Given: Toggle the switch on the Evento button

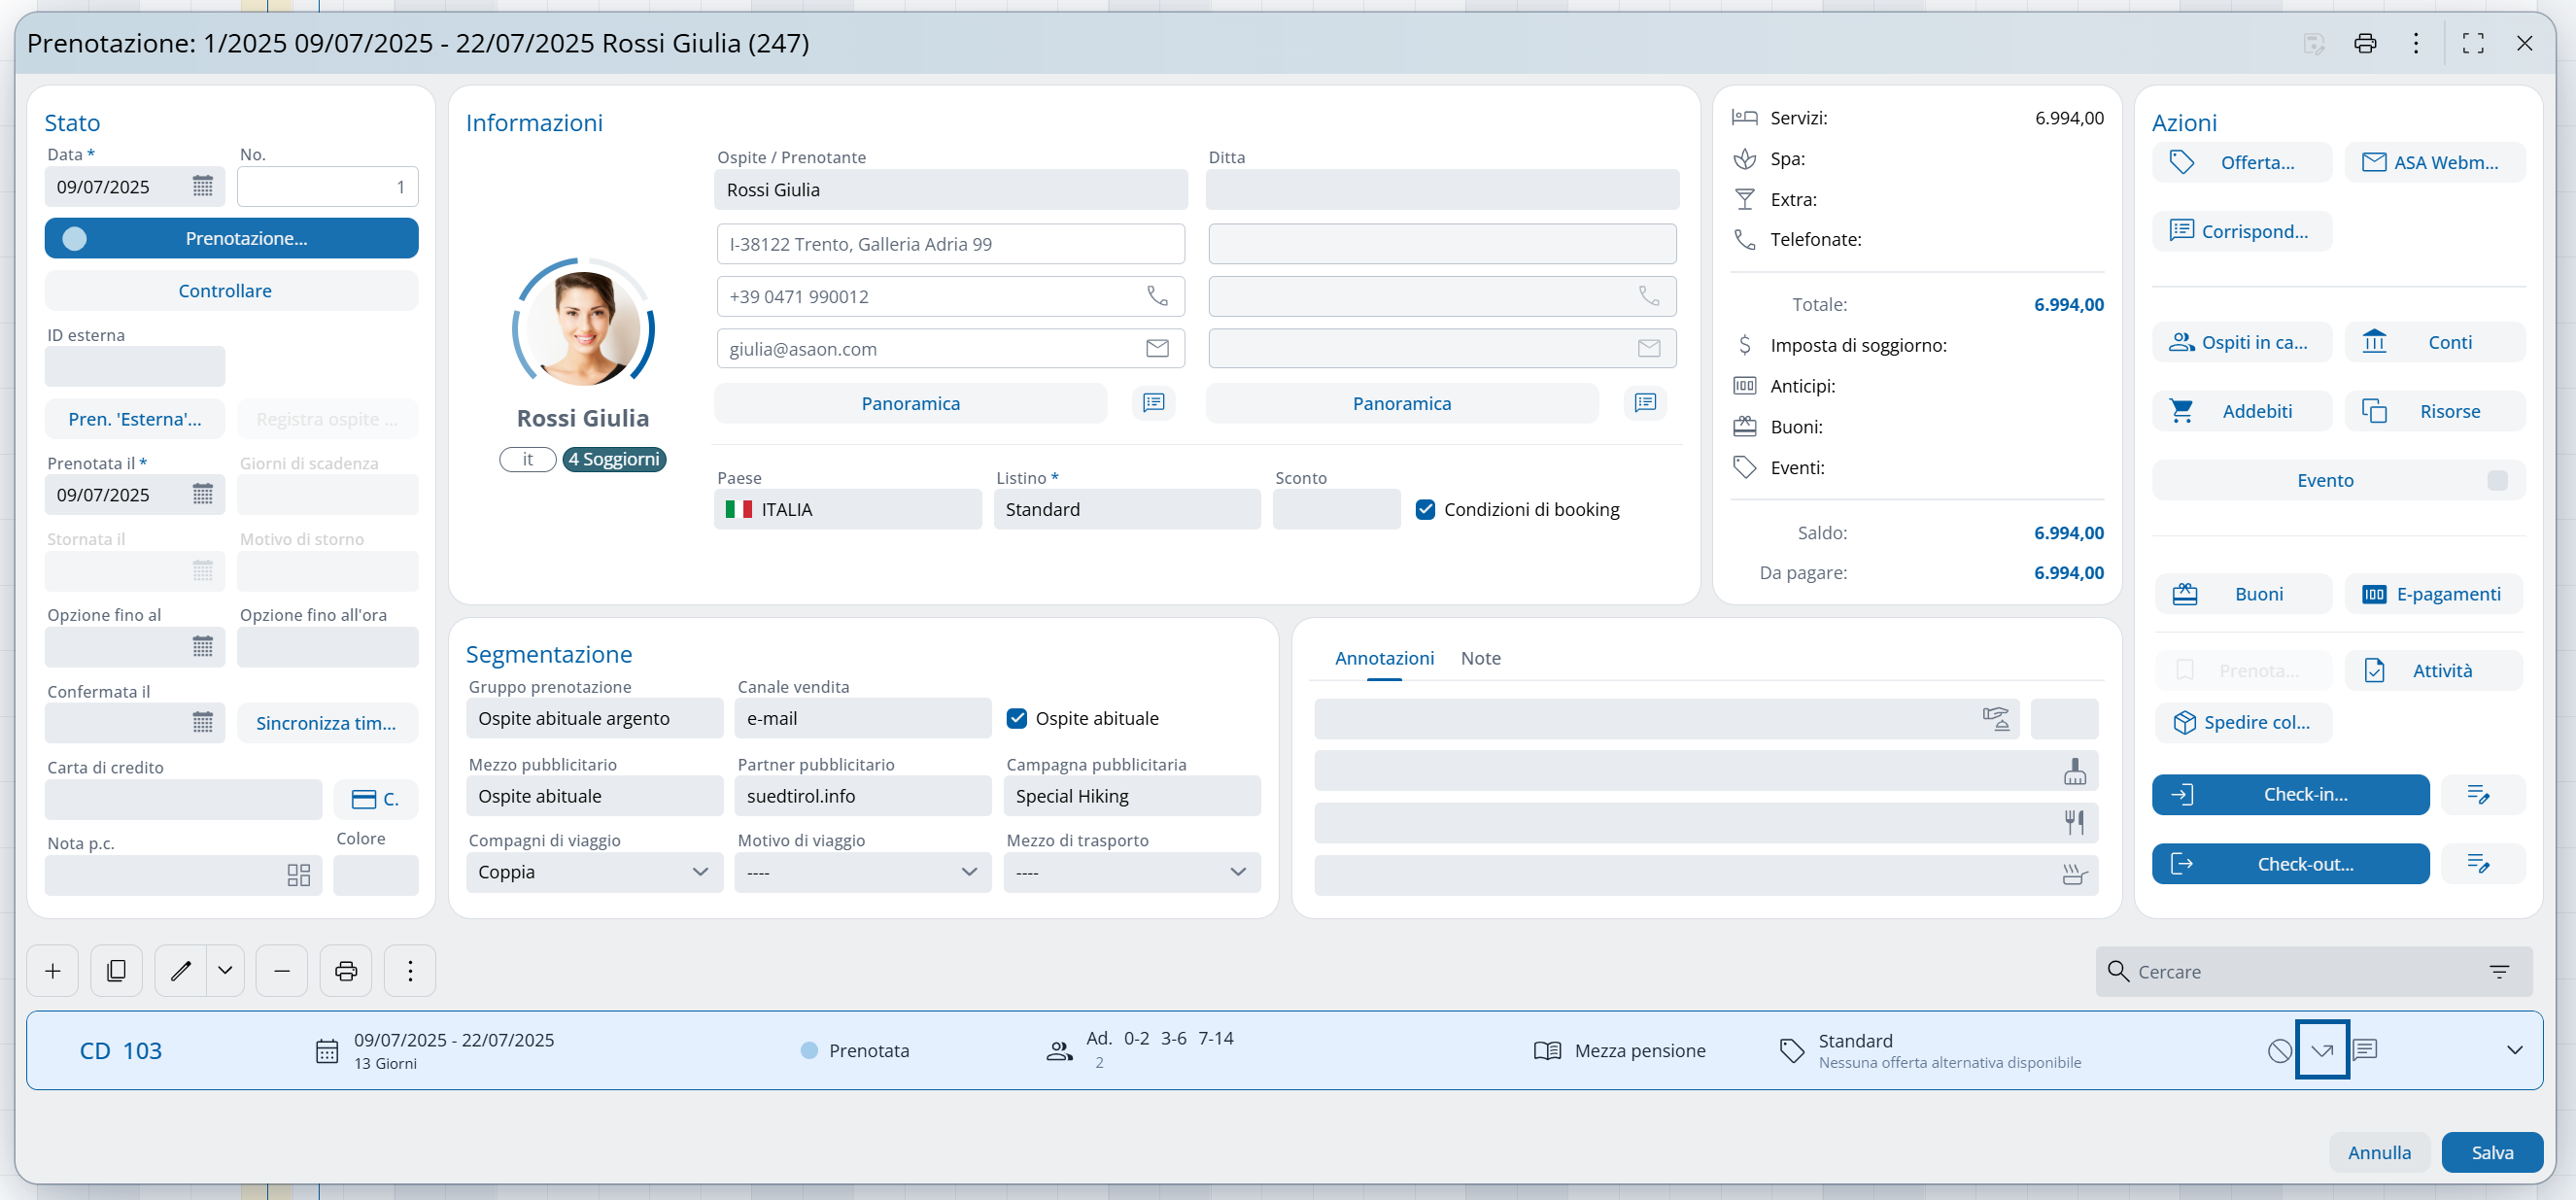Looking at the screenshot, I should [x=2497, y=480].
